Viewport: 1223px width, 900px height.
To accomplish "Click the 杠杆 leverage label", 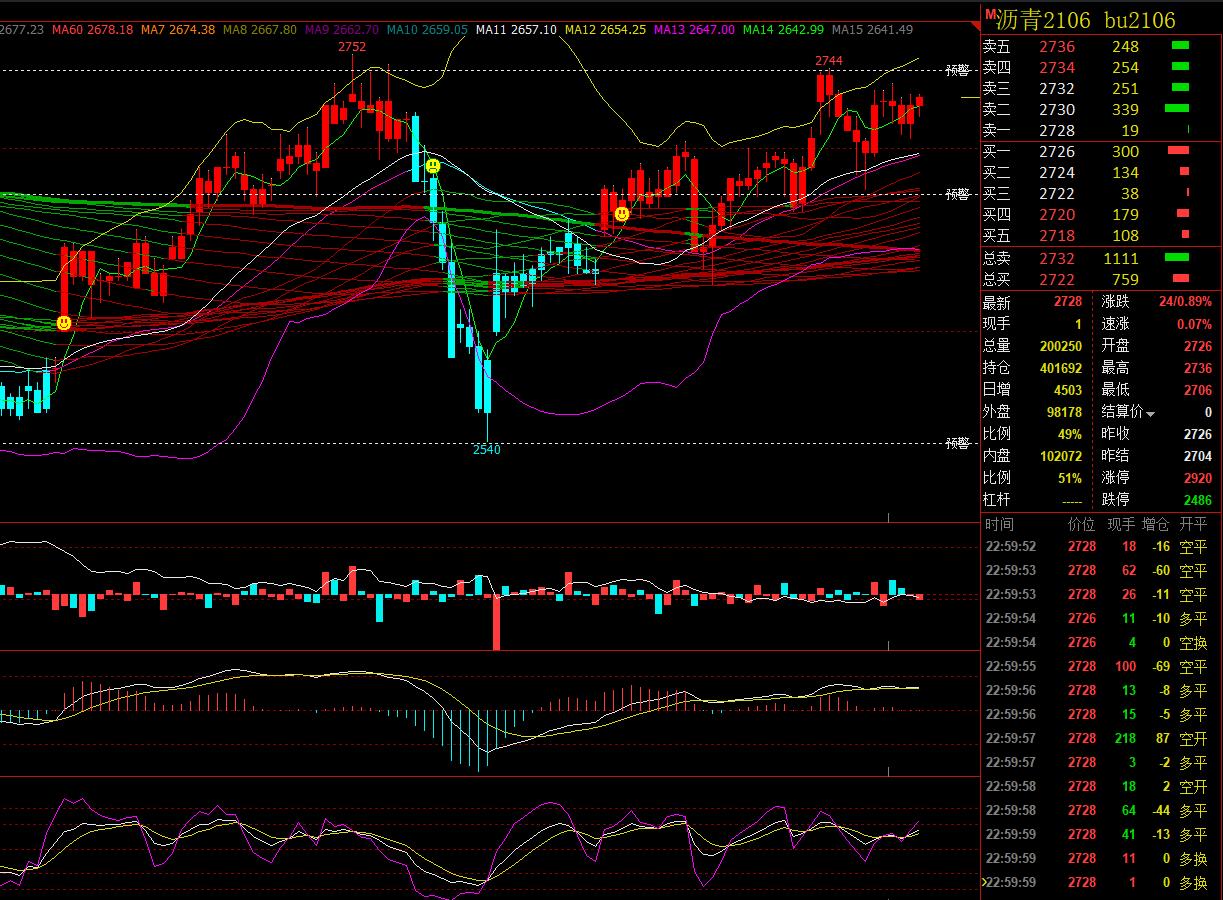I will coord(997,500).
